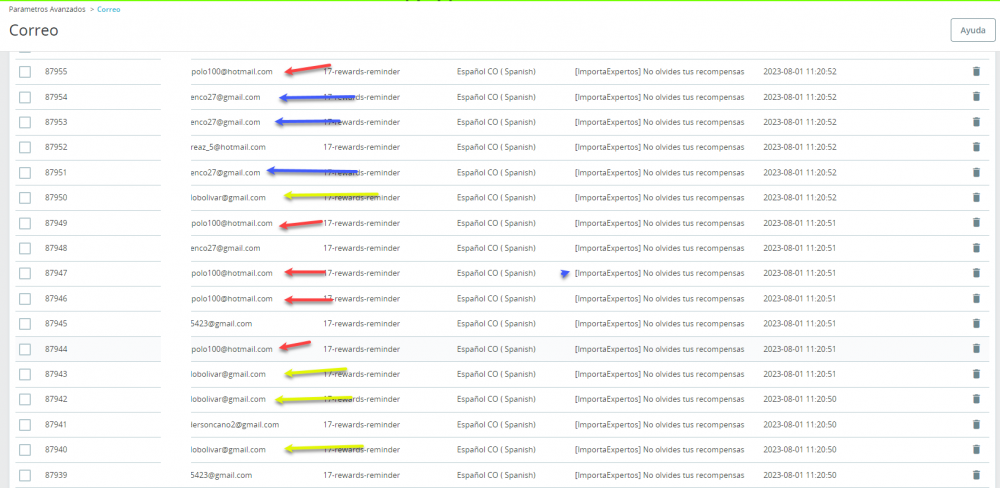Viewport: 1000px width, 488px height.
Task: Click the ID number 87944
Action: point(56,349)
